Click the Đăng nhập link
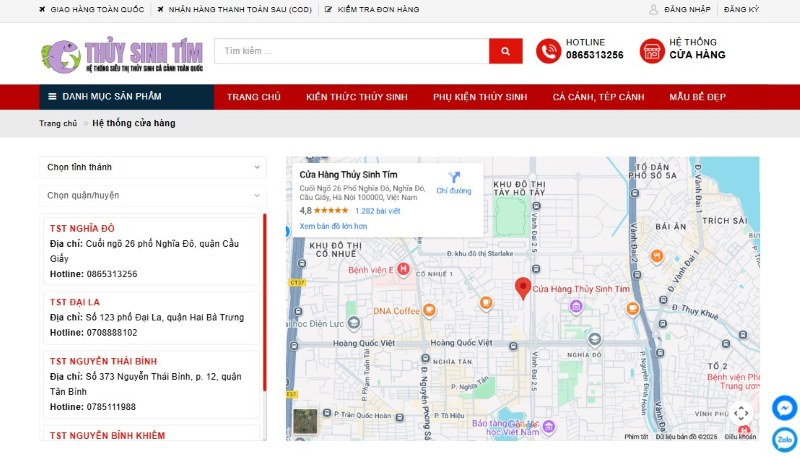 point(687,9)
